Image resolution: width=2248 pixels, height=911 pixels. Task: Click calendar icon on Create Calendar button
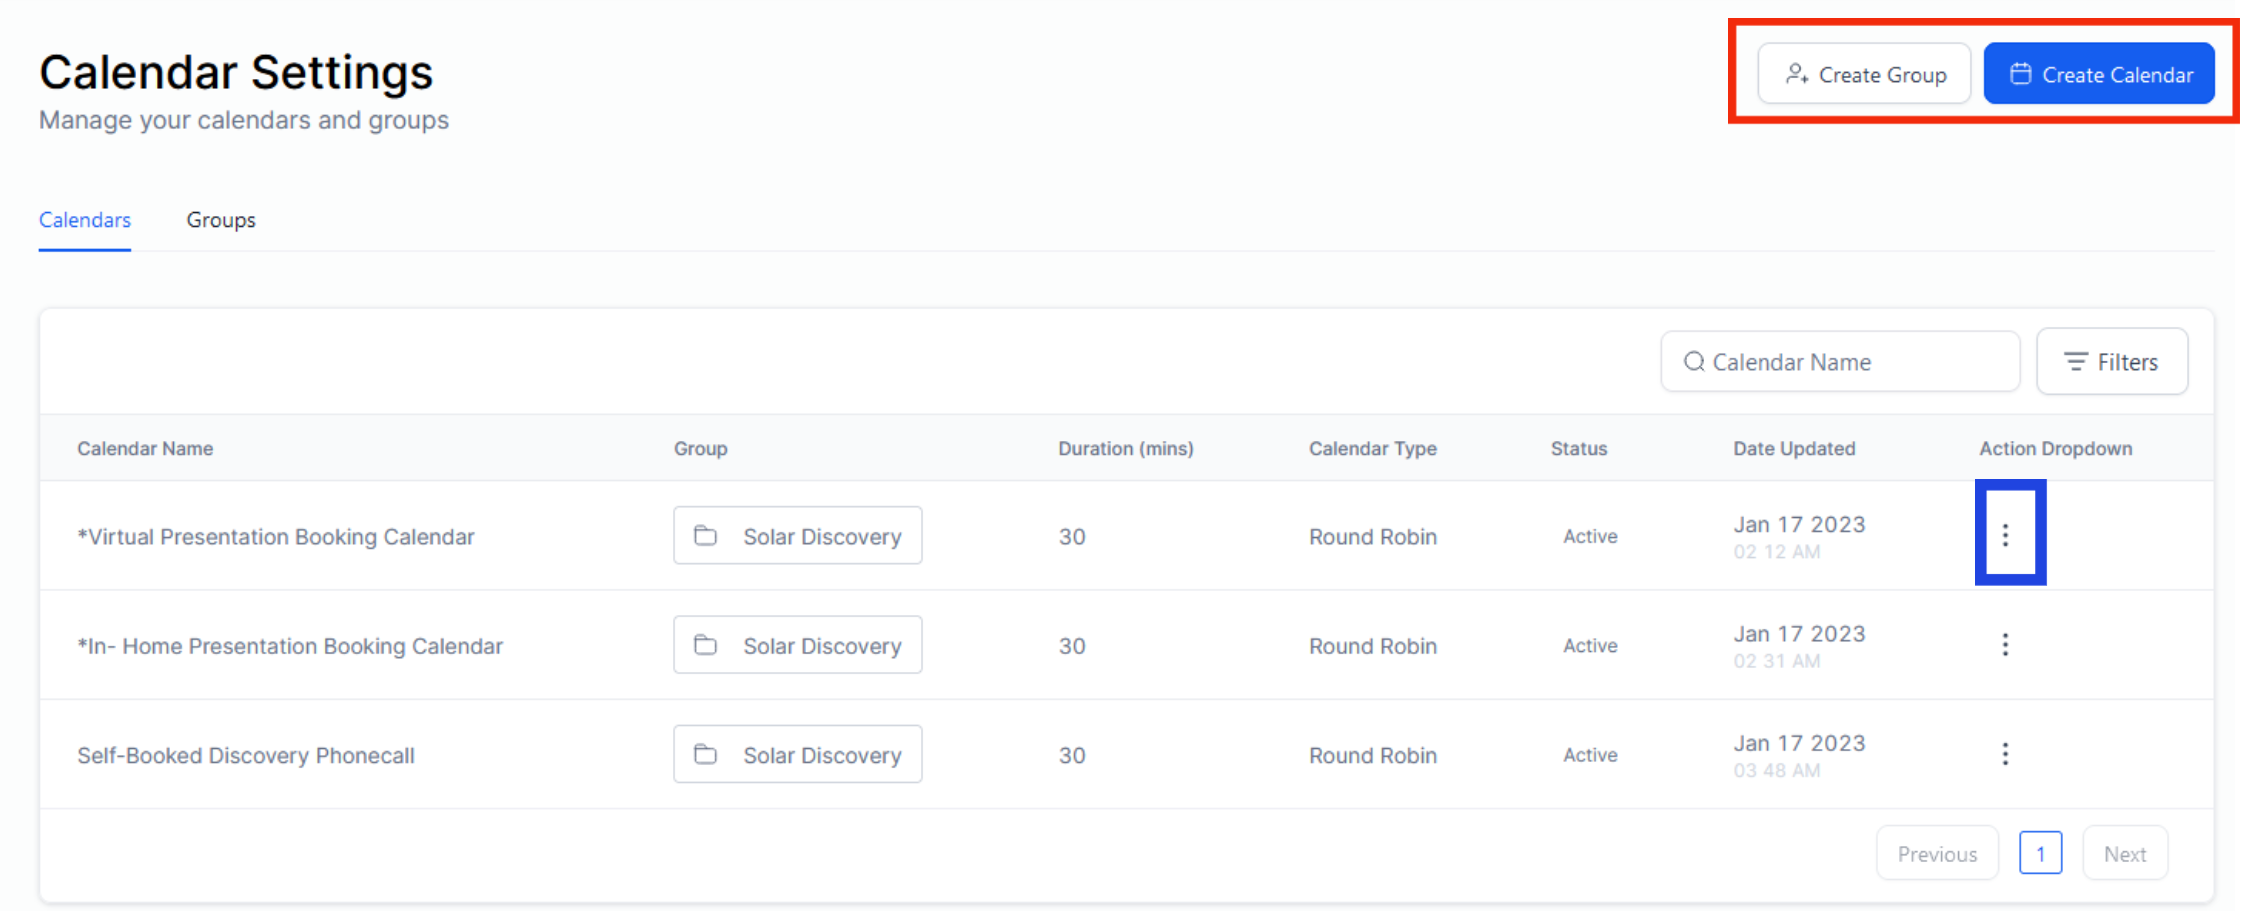pyautogui.click(x=2021, y=74)
